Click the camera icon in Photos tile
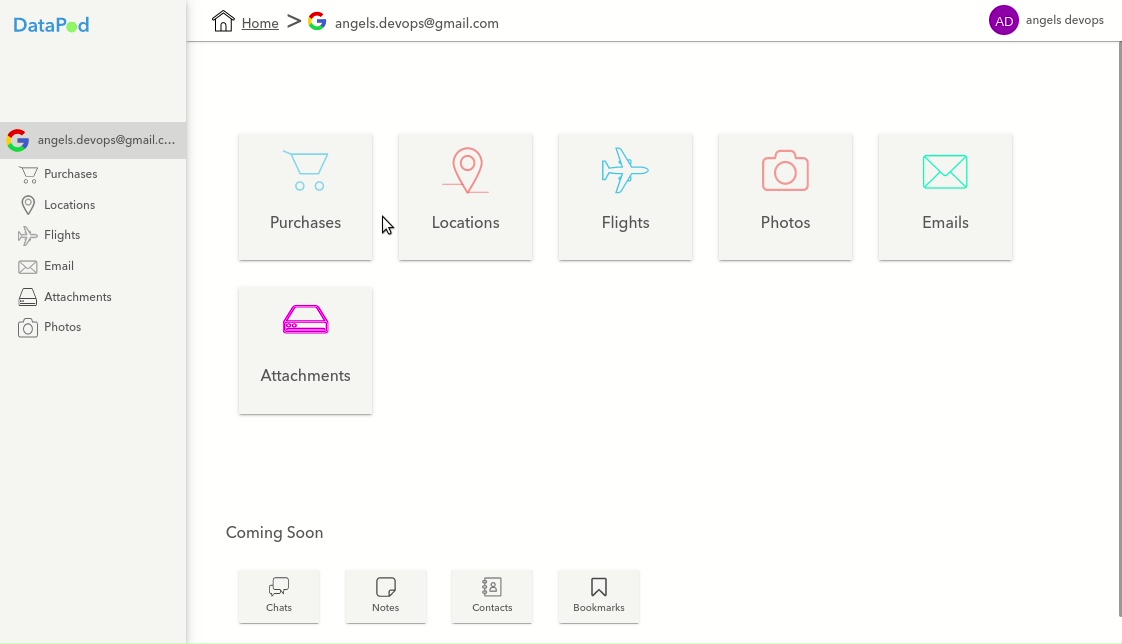1122x644 pixels. pyautogui.click(x=785, y=171)
